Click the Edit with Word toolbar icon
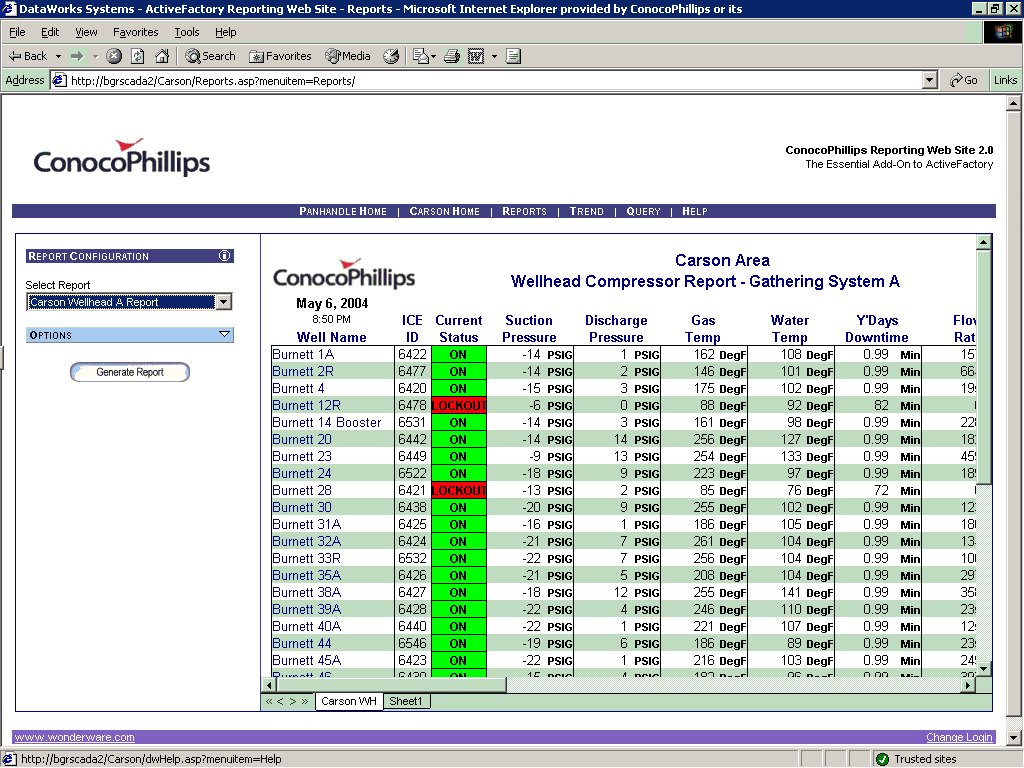Image resolution: width=1024 pixels, height=768 pixels. point(476,56)
